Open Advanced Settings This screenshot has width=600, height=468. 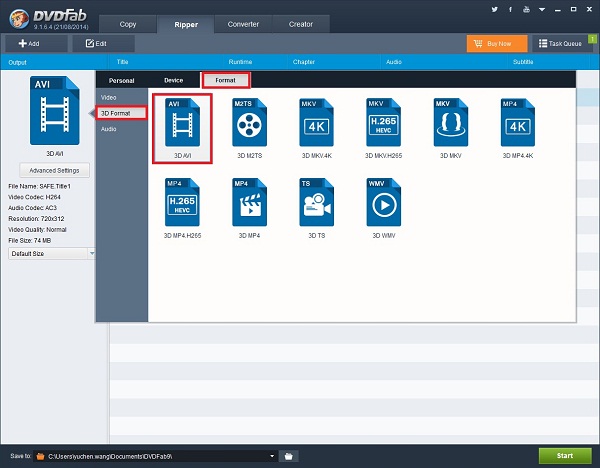[x=54, y=170]
